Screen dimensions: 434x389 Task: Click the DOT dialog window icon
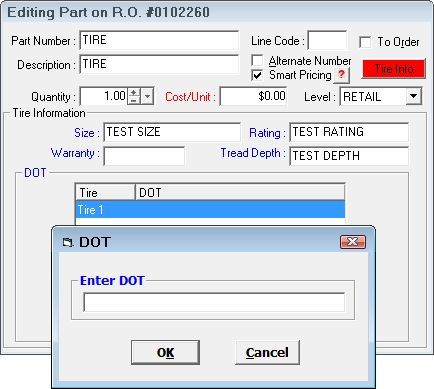click(68, 242)
